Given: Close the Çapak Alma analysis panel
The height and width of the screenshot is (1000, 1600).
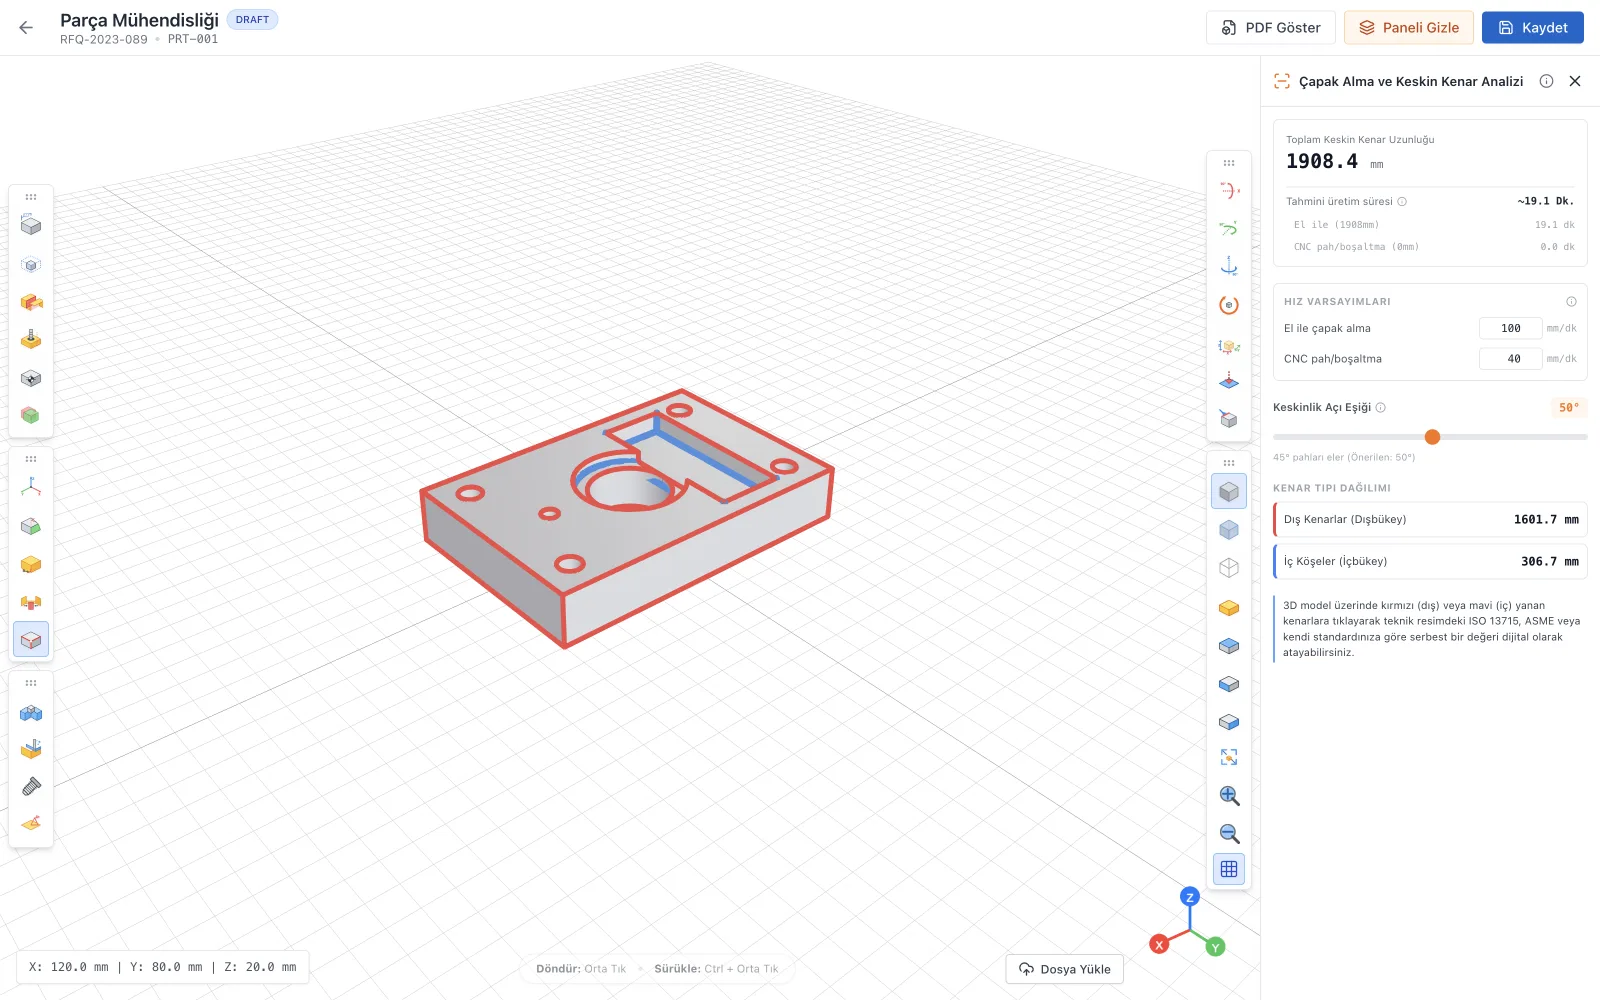Looking at the screenshot, I should point(1575,81).
